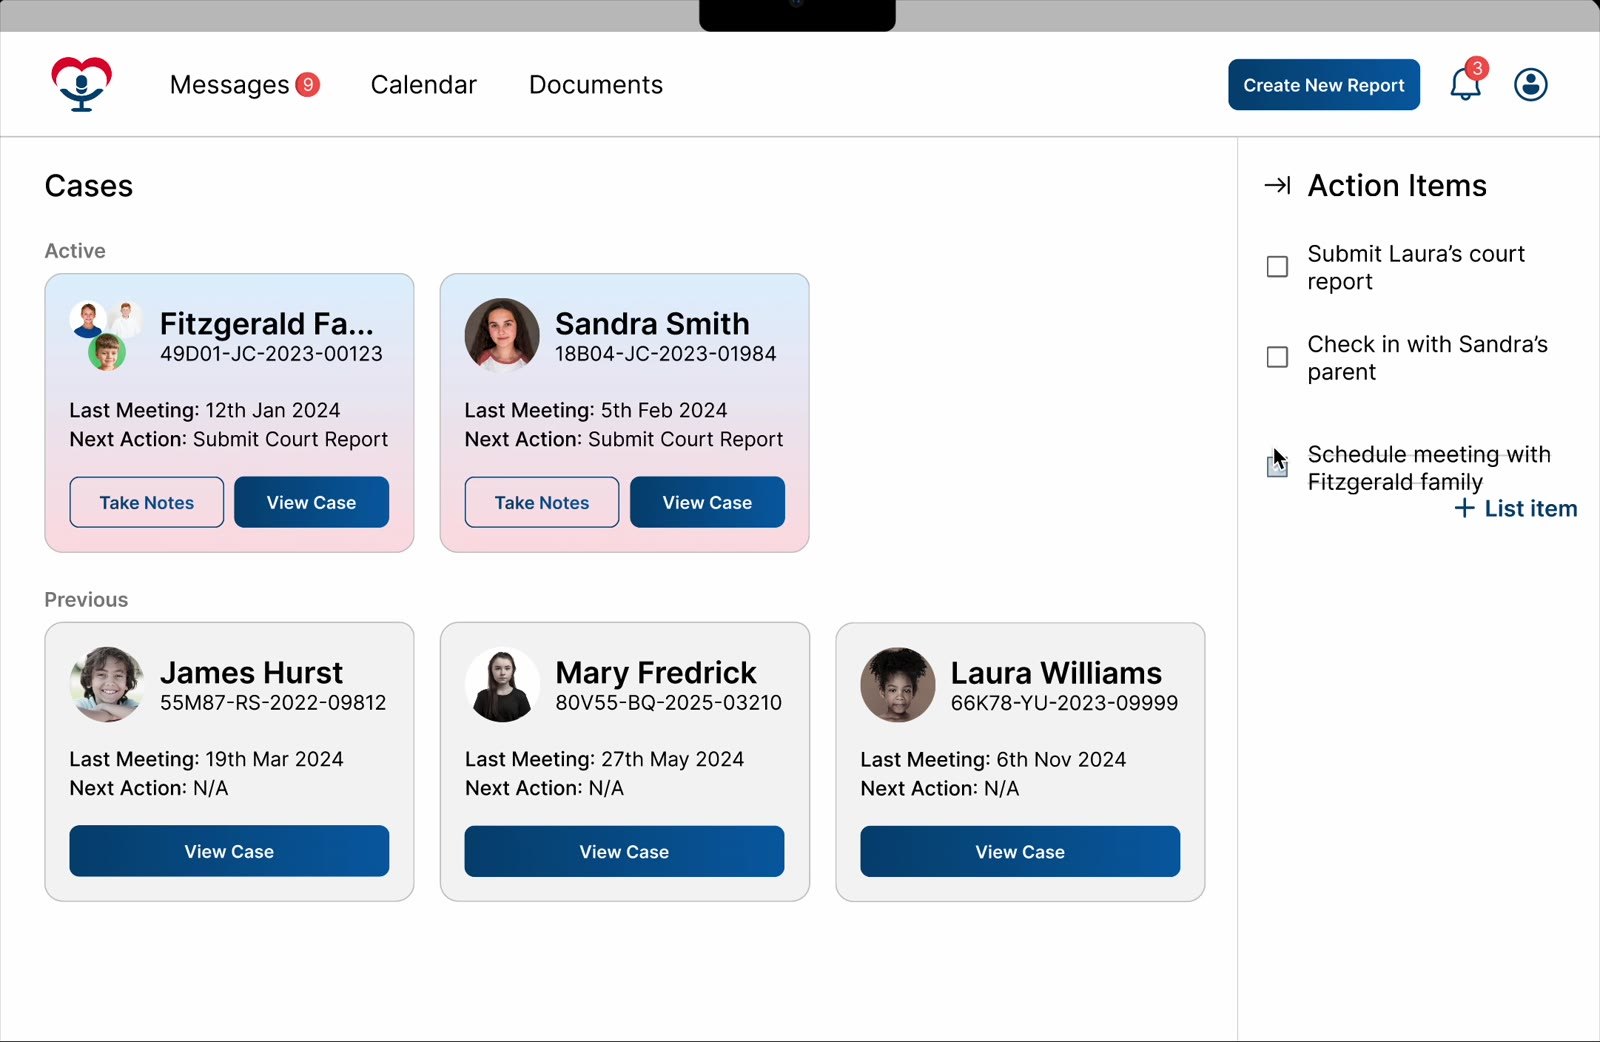Click the plus icon beside List item
1600x1042 pixels.
(1464, 508)
